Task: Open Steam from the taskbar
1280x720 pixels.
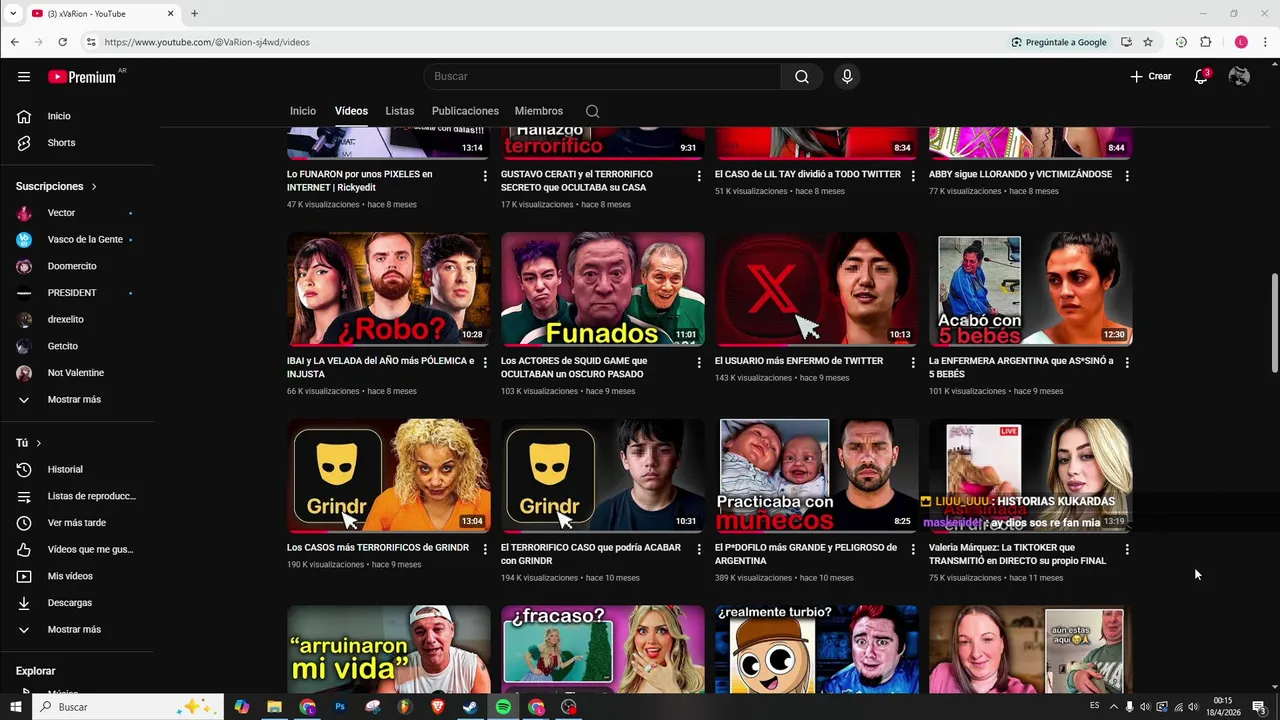Action: (x=470, y=707)
